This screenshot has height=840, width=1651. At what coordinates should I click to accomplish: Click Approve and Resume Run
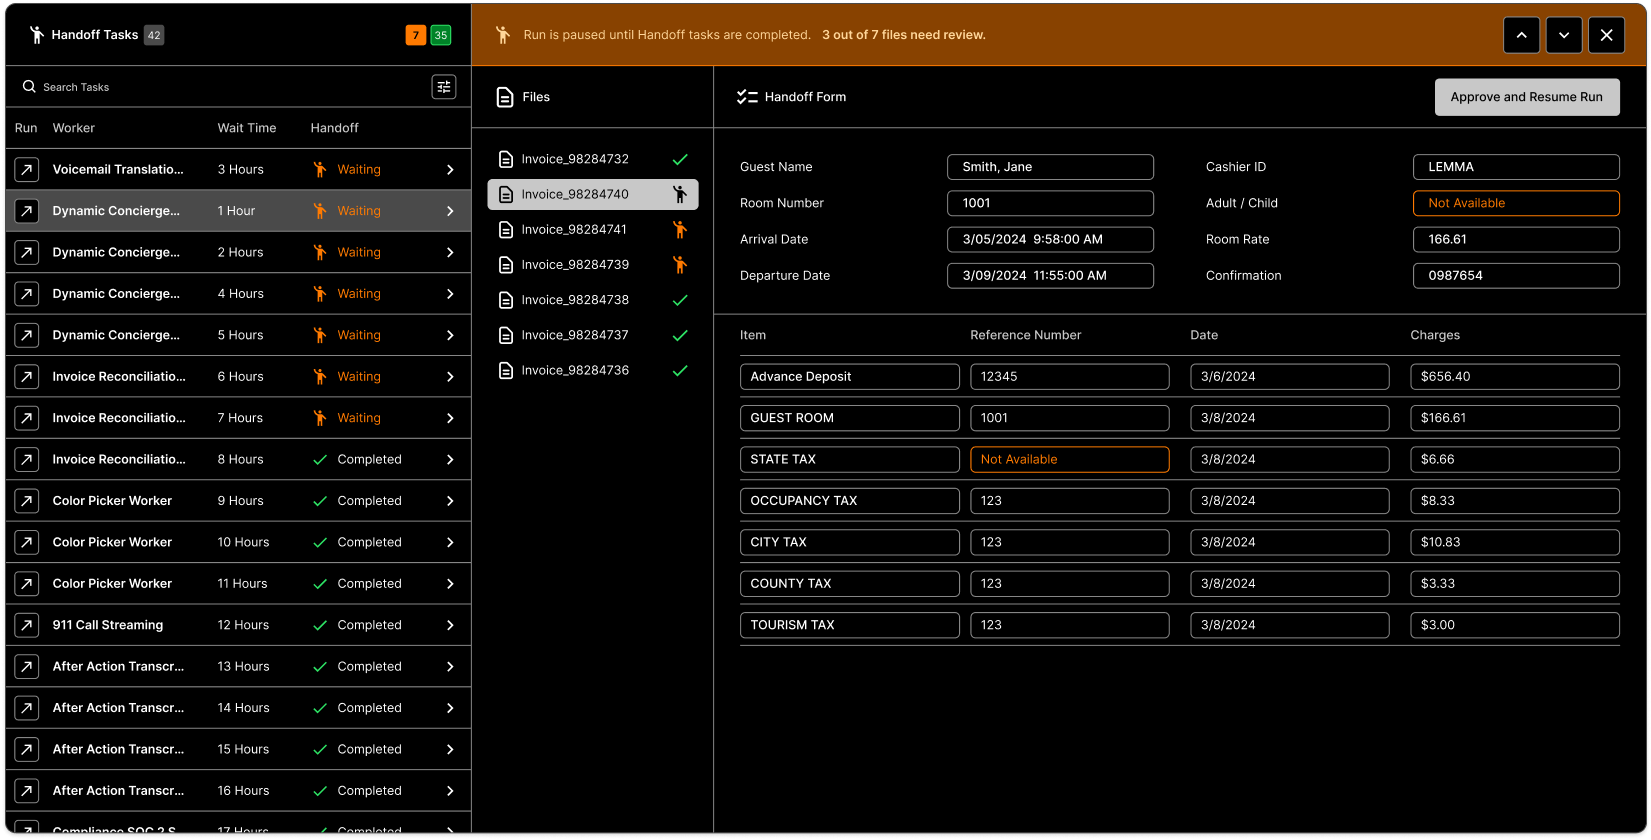[1527, 97]
